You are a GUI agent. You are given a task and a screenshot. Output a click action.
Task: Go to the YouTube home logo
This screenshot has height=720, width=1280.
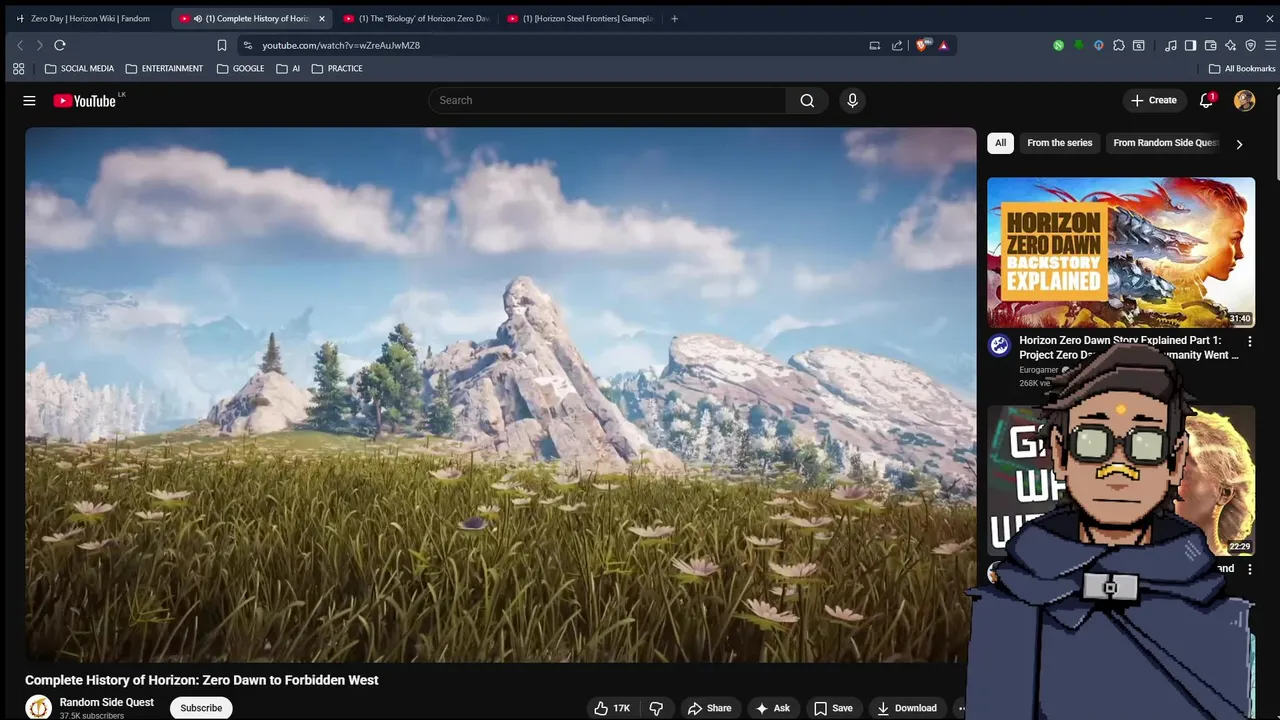pyautogui.click(x=84, y=100)
